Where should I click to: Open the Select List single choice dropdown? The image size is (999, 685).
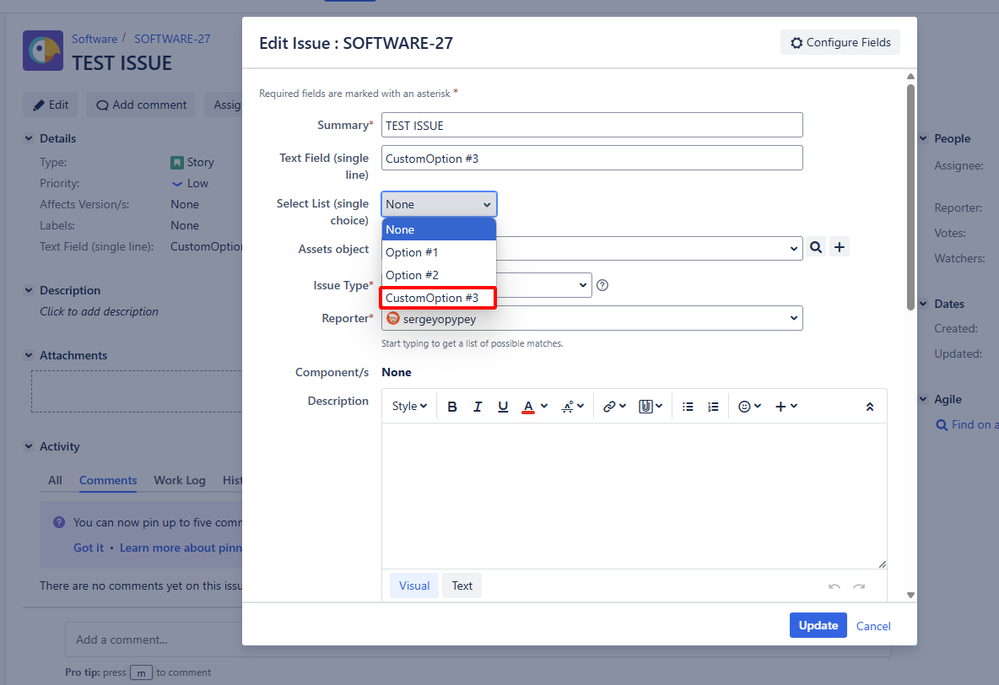pyautogui.click(x=439, y=205)
